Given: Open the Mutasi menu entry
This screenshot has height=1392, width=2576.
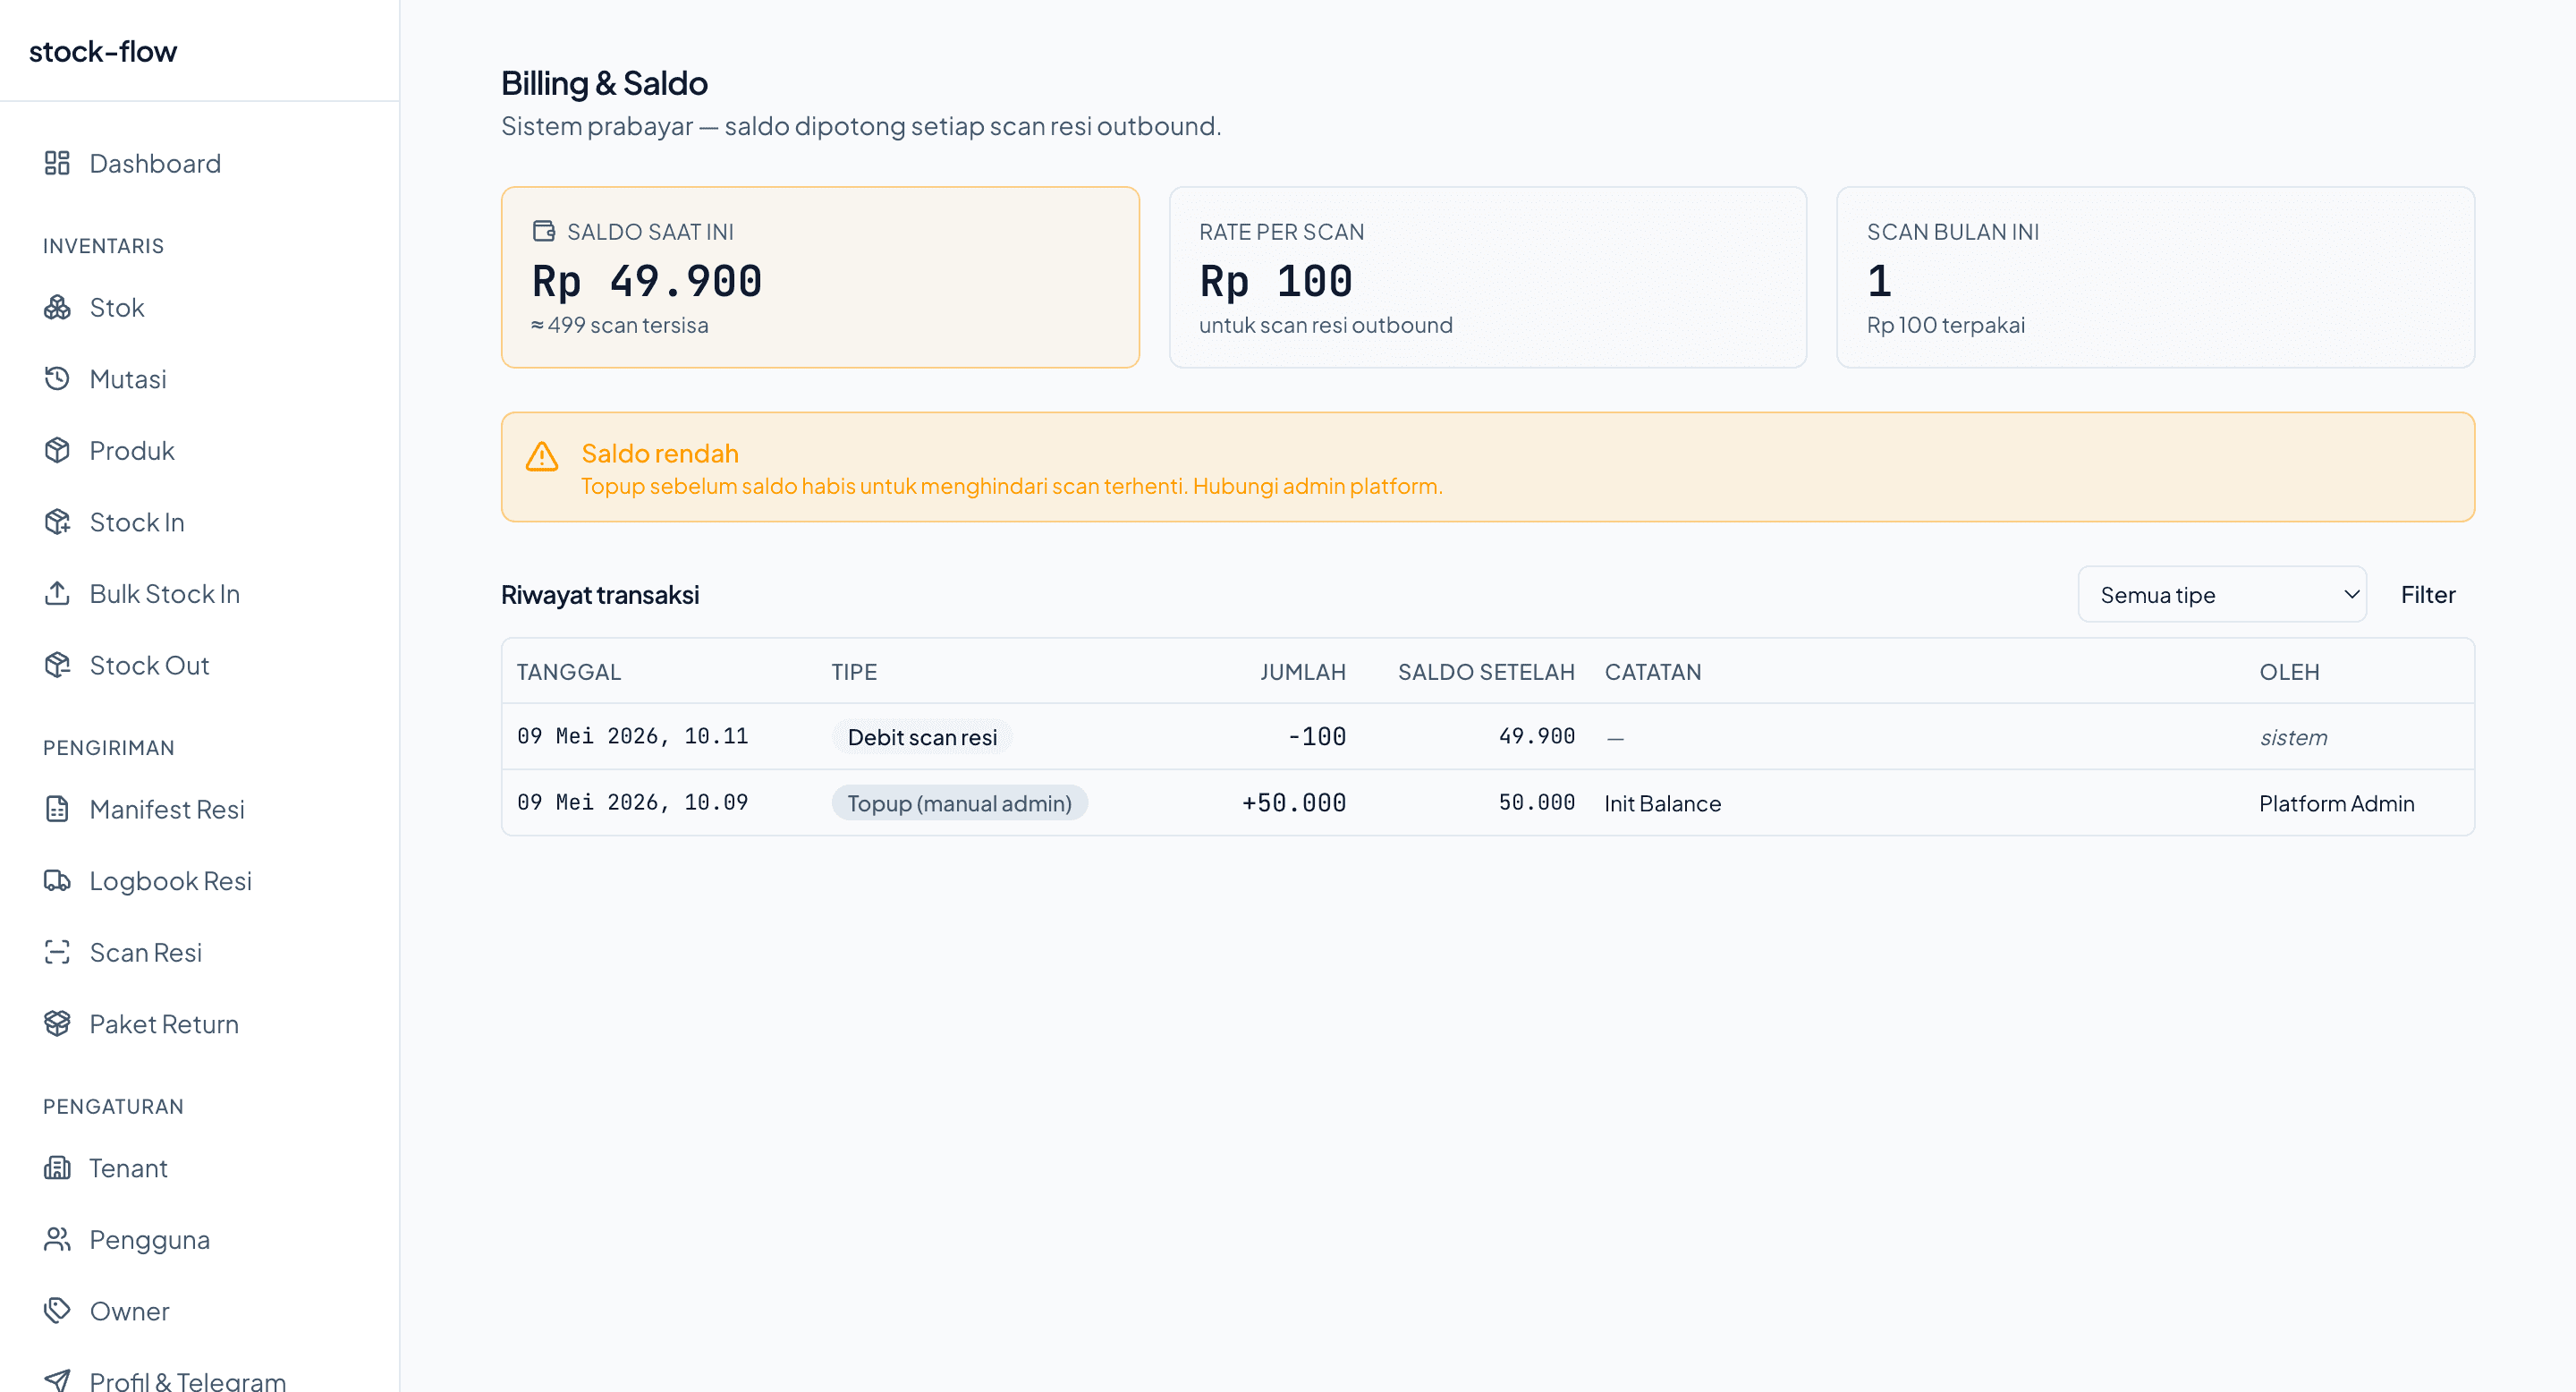Looking at the screenshot, I should [199, 379].
